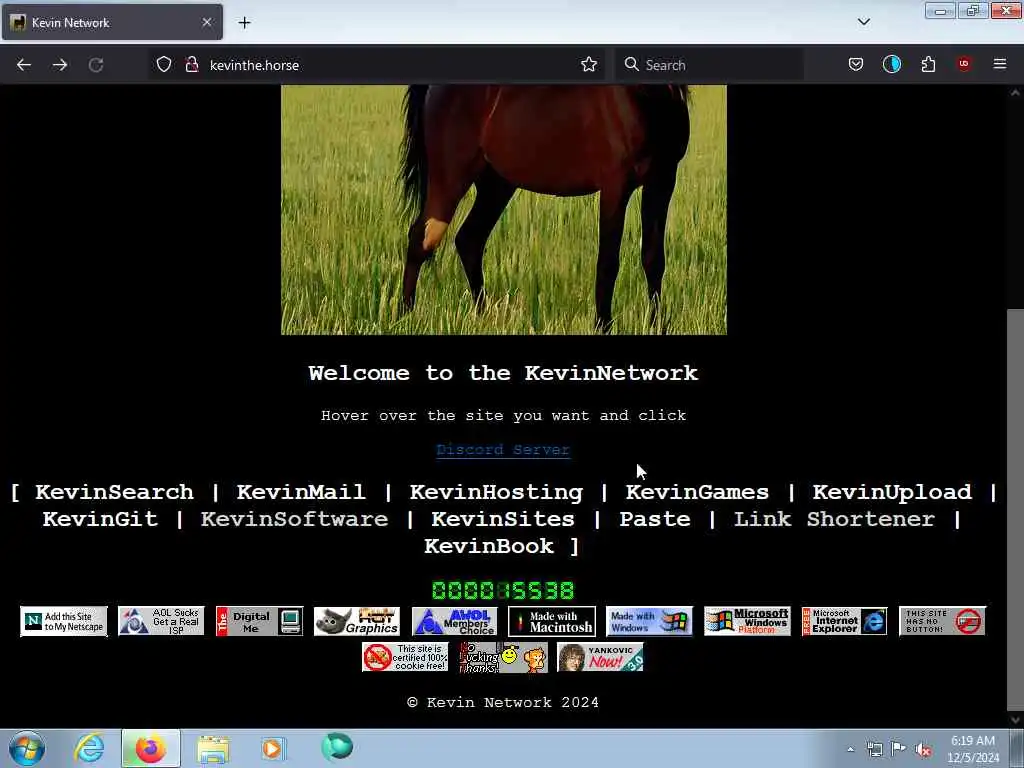Open the taskbar clock showing 6:19 AM
Image resolution: width=1024 pixels, height=768 pixels.
(x=972, y=749)
